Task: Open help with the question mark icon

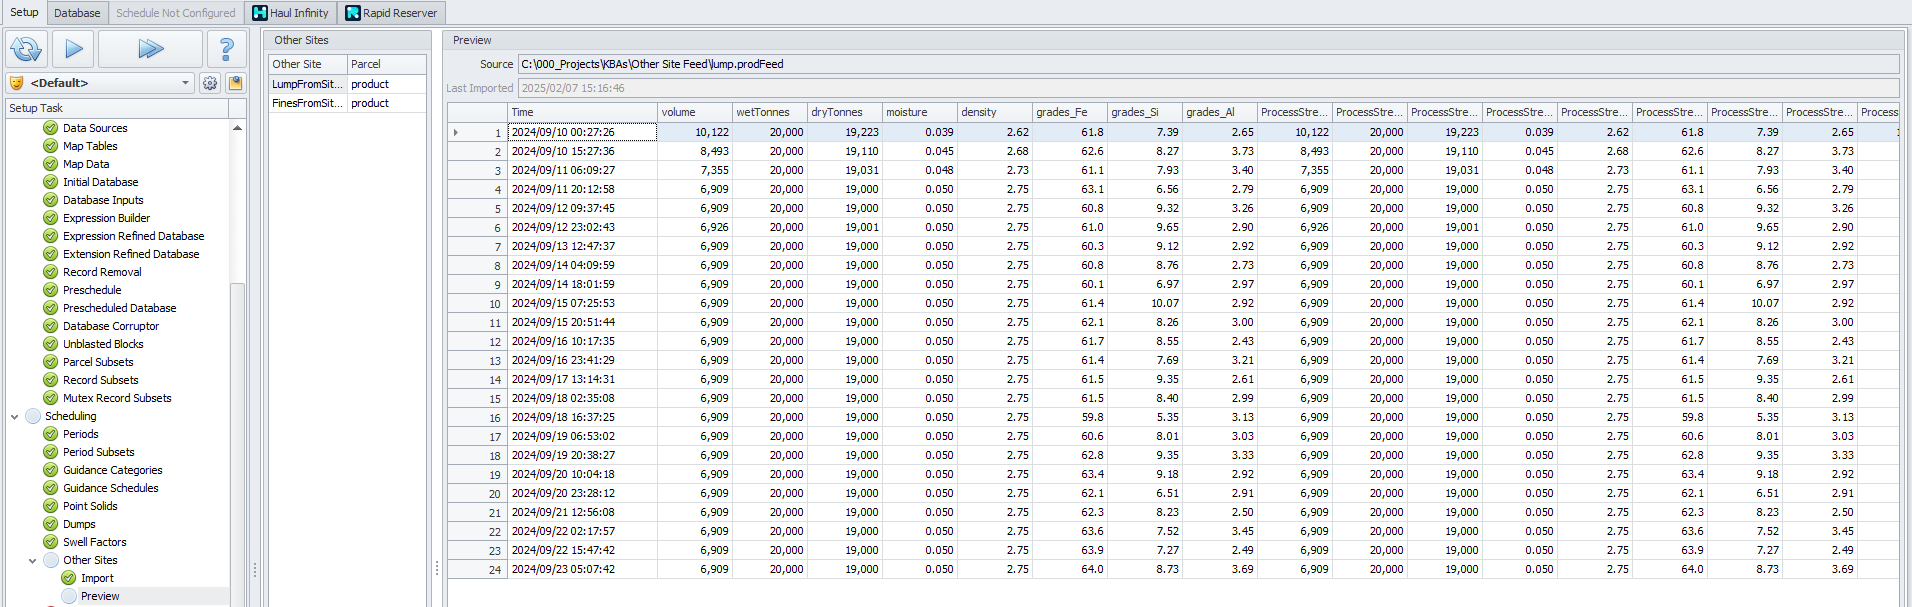Action: pos(227,49)
